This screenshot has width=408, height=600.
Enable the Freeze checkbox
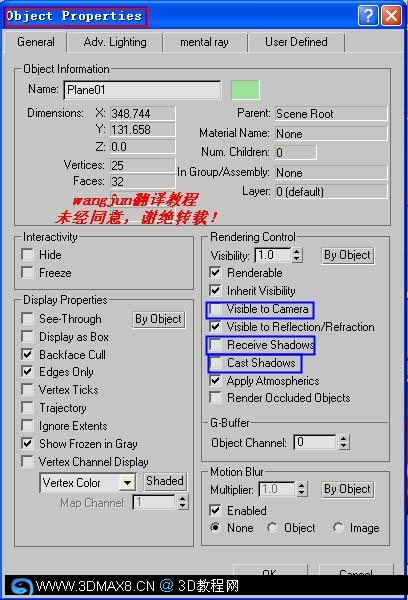click(28, 272)
